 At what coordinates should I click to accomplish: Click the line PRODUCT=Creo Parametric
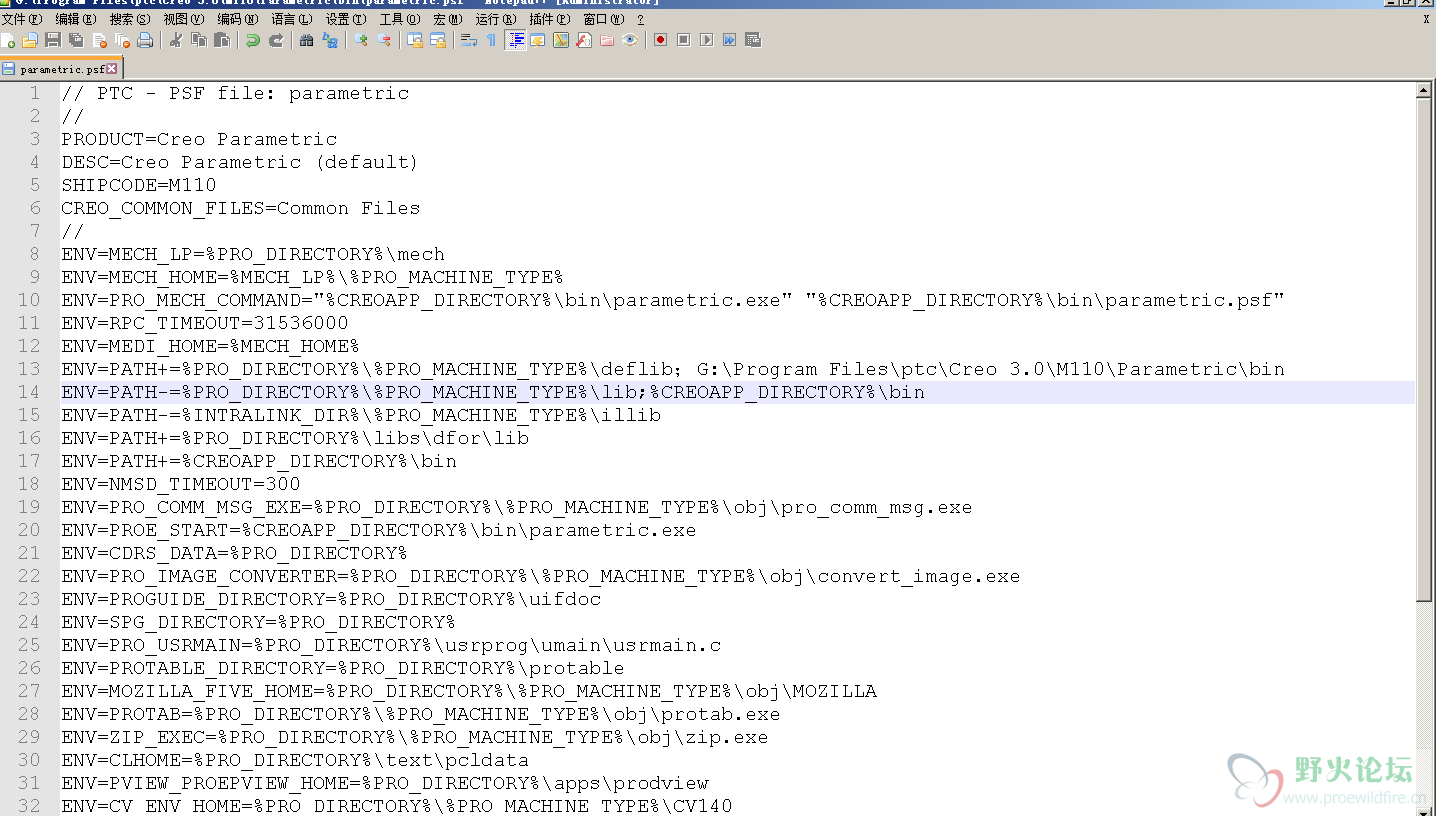(199, 139)
